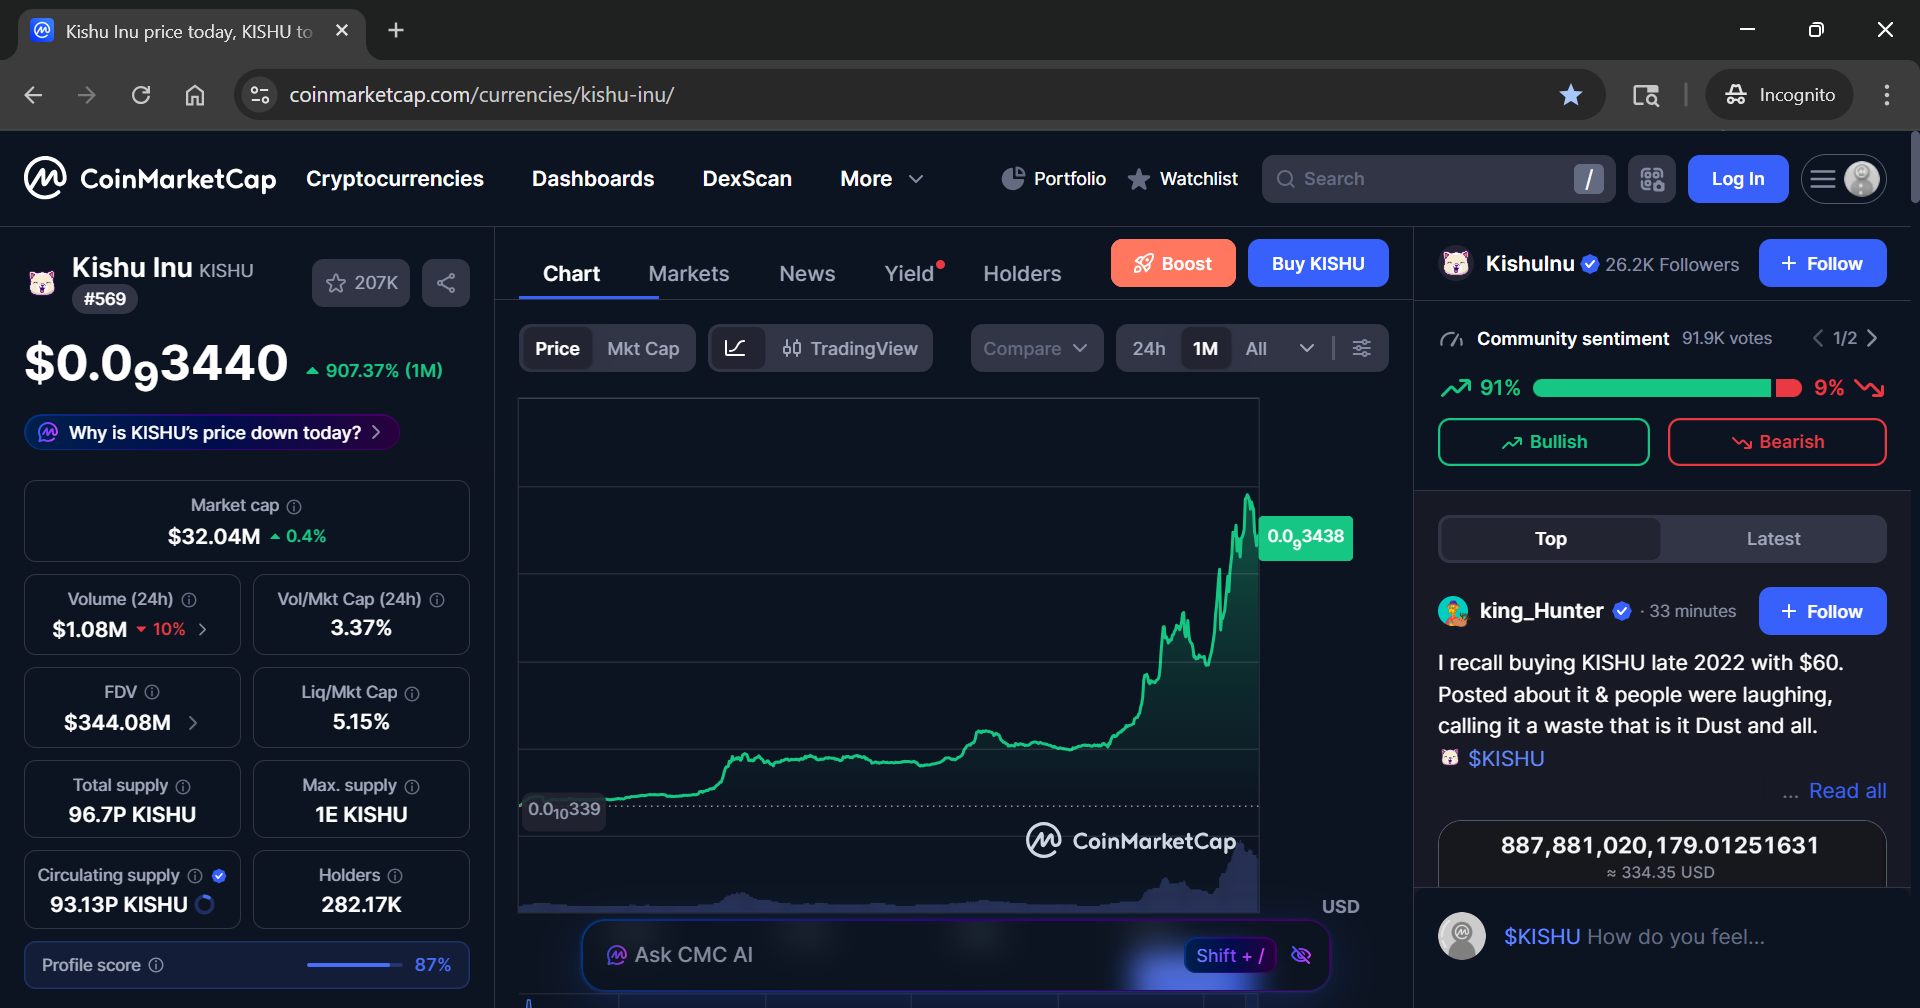The width and height of the screenshot is (1920, 1008).
Task: Click Liq/Mkt Cap info icon
Action: coord(412,693)
